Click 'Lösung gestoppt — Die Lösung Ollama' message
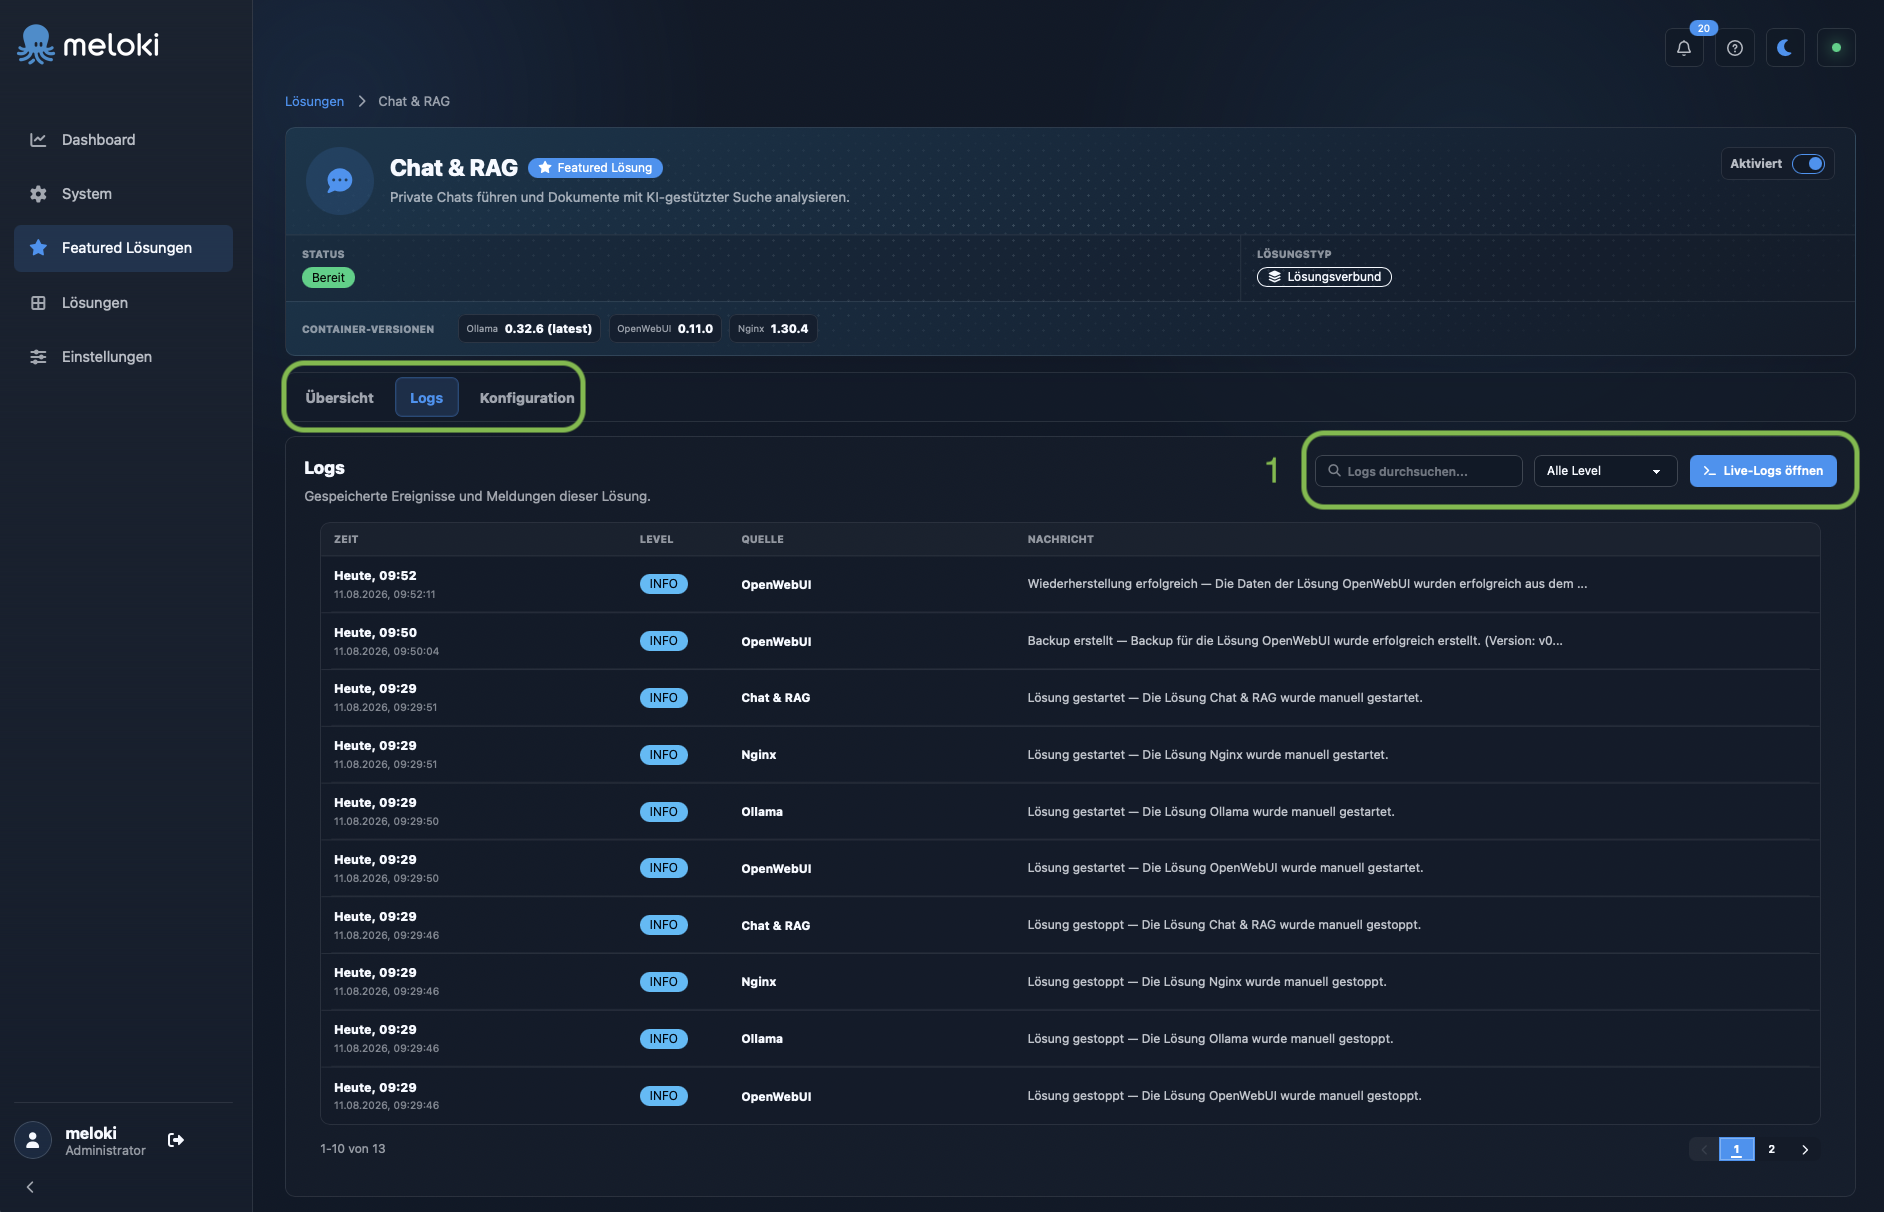The width and height of the screenshot is (1884, 1212). (x=1210, y=1039)
